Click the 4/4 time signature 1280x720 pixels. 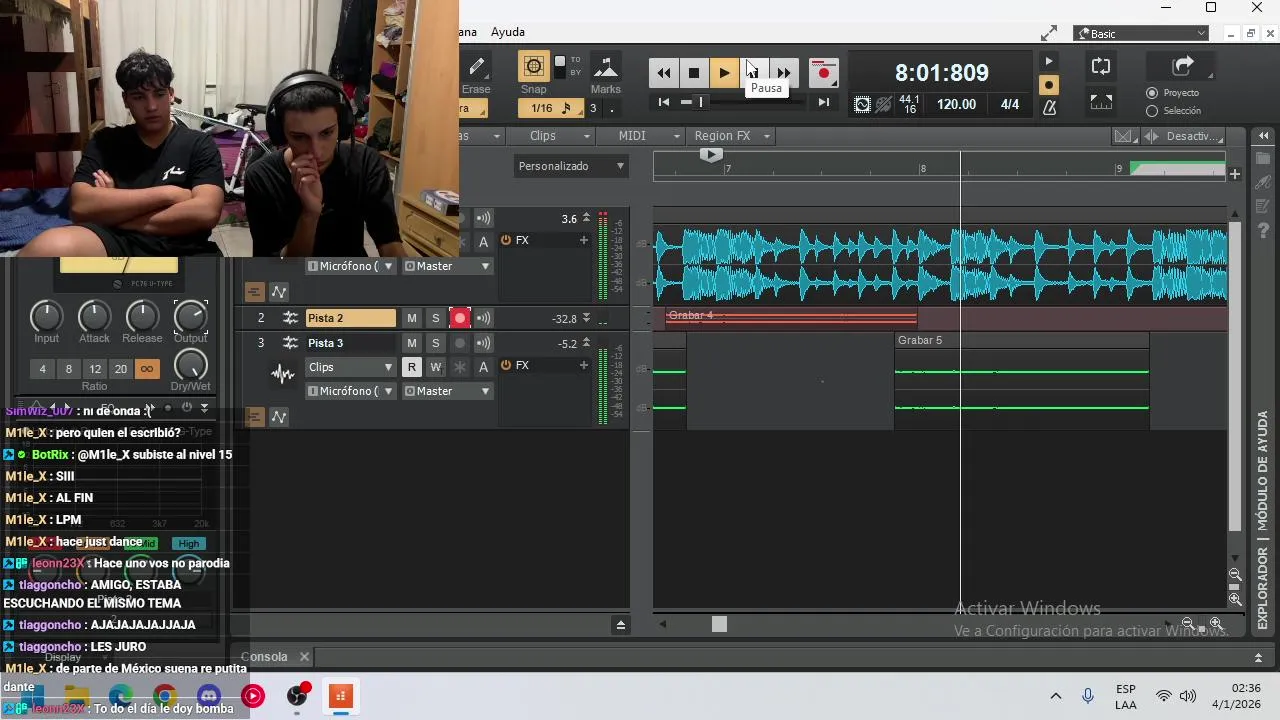pos(1010,104)
